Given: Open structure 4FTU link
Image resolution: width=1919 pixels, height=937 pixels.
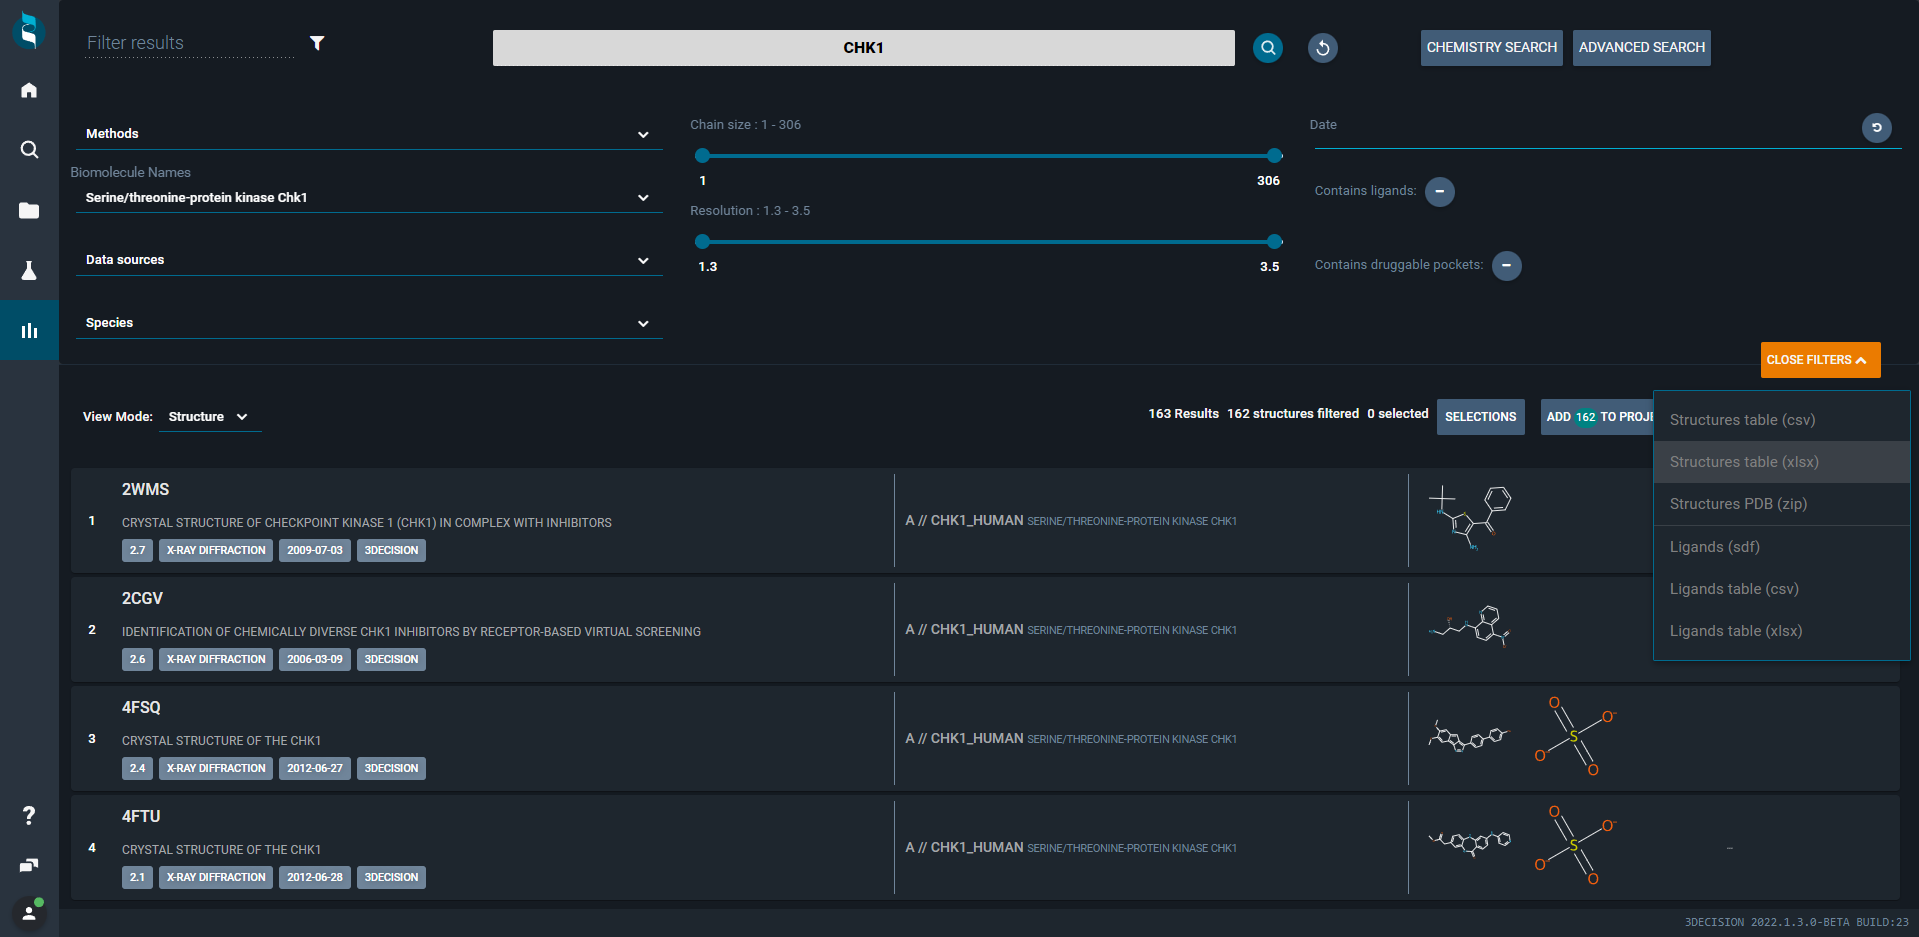Looking at the screenshot, I should tap(141, 817).
